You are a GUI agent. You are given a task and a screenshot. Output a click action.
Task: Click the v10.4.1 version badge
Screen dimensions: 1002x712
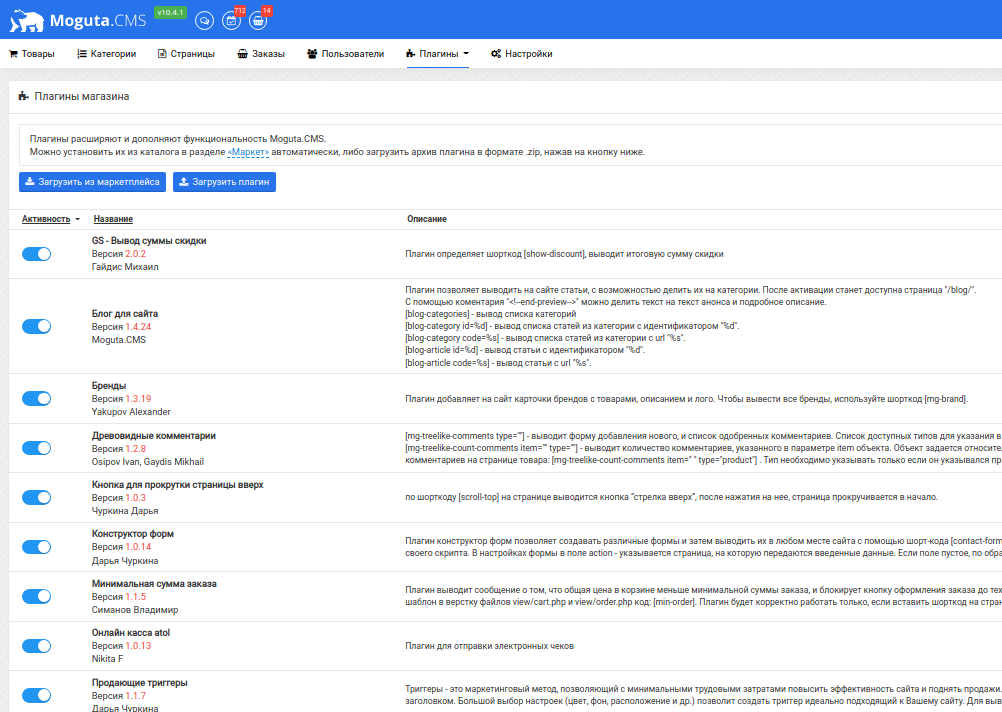[x=170, y=12]
